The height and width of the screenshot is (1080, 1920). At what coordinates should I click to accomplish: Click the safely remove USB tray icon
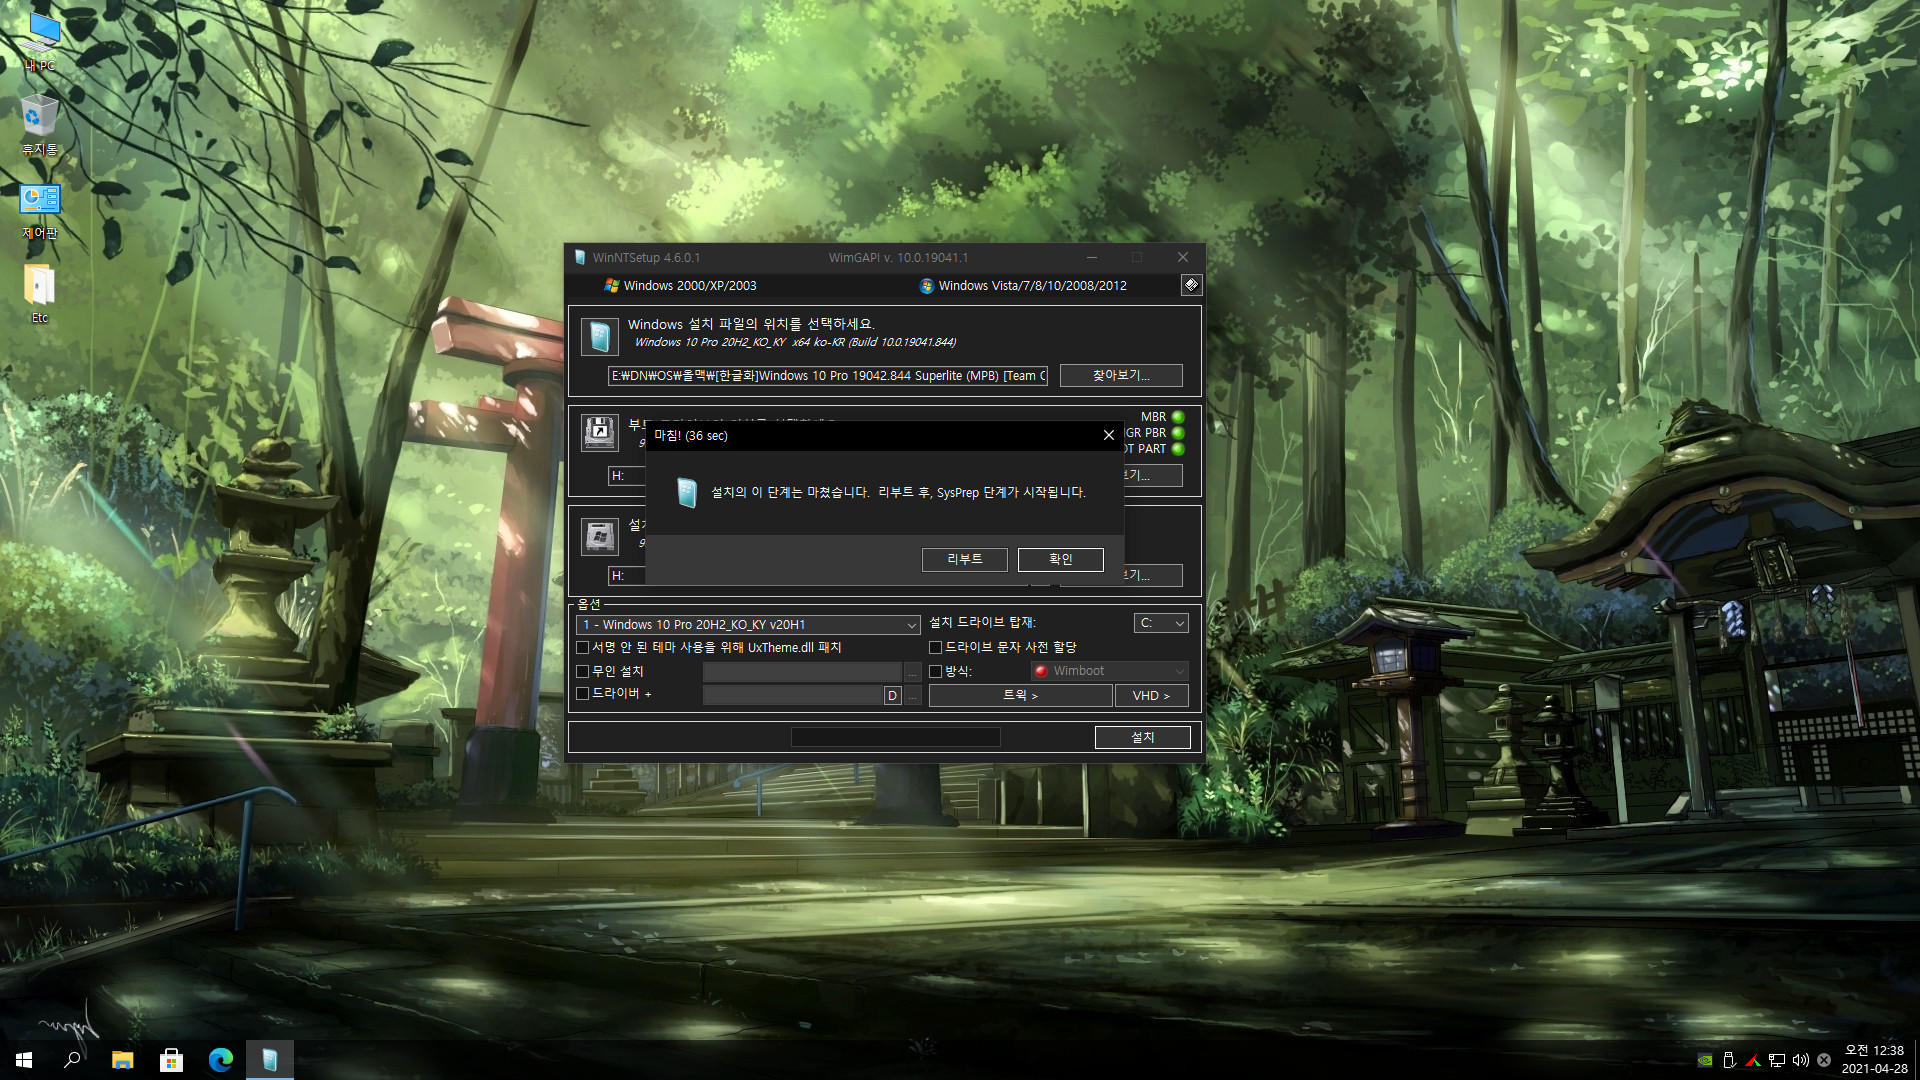1729,1060
